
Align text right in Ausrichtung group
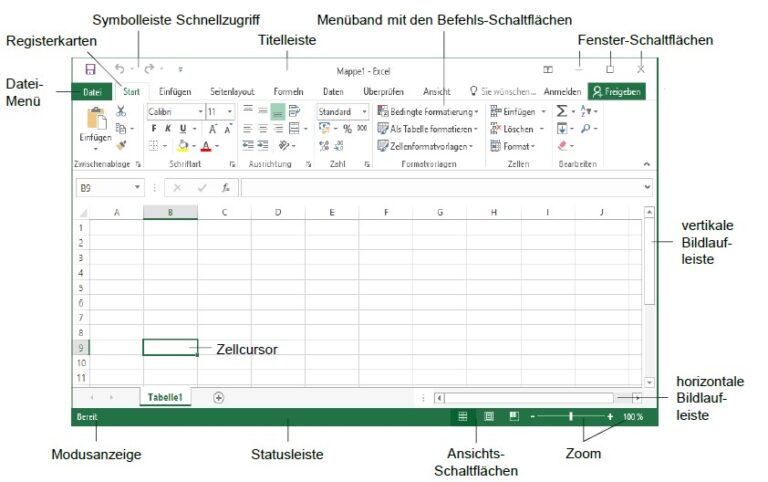coord(278,129)
